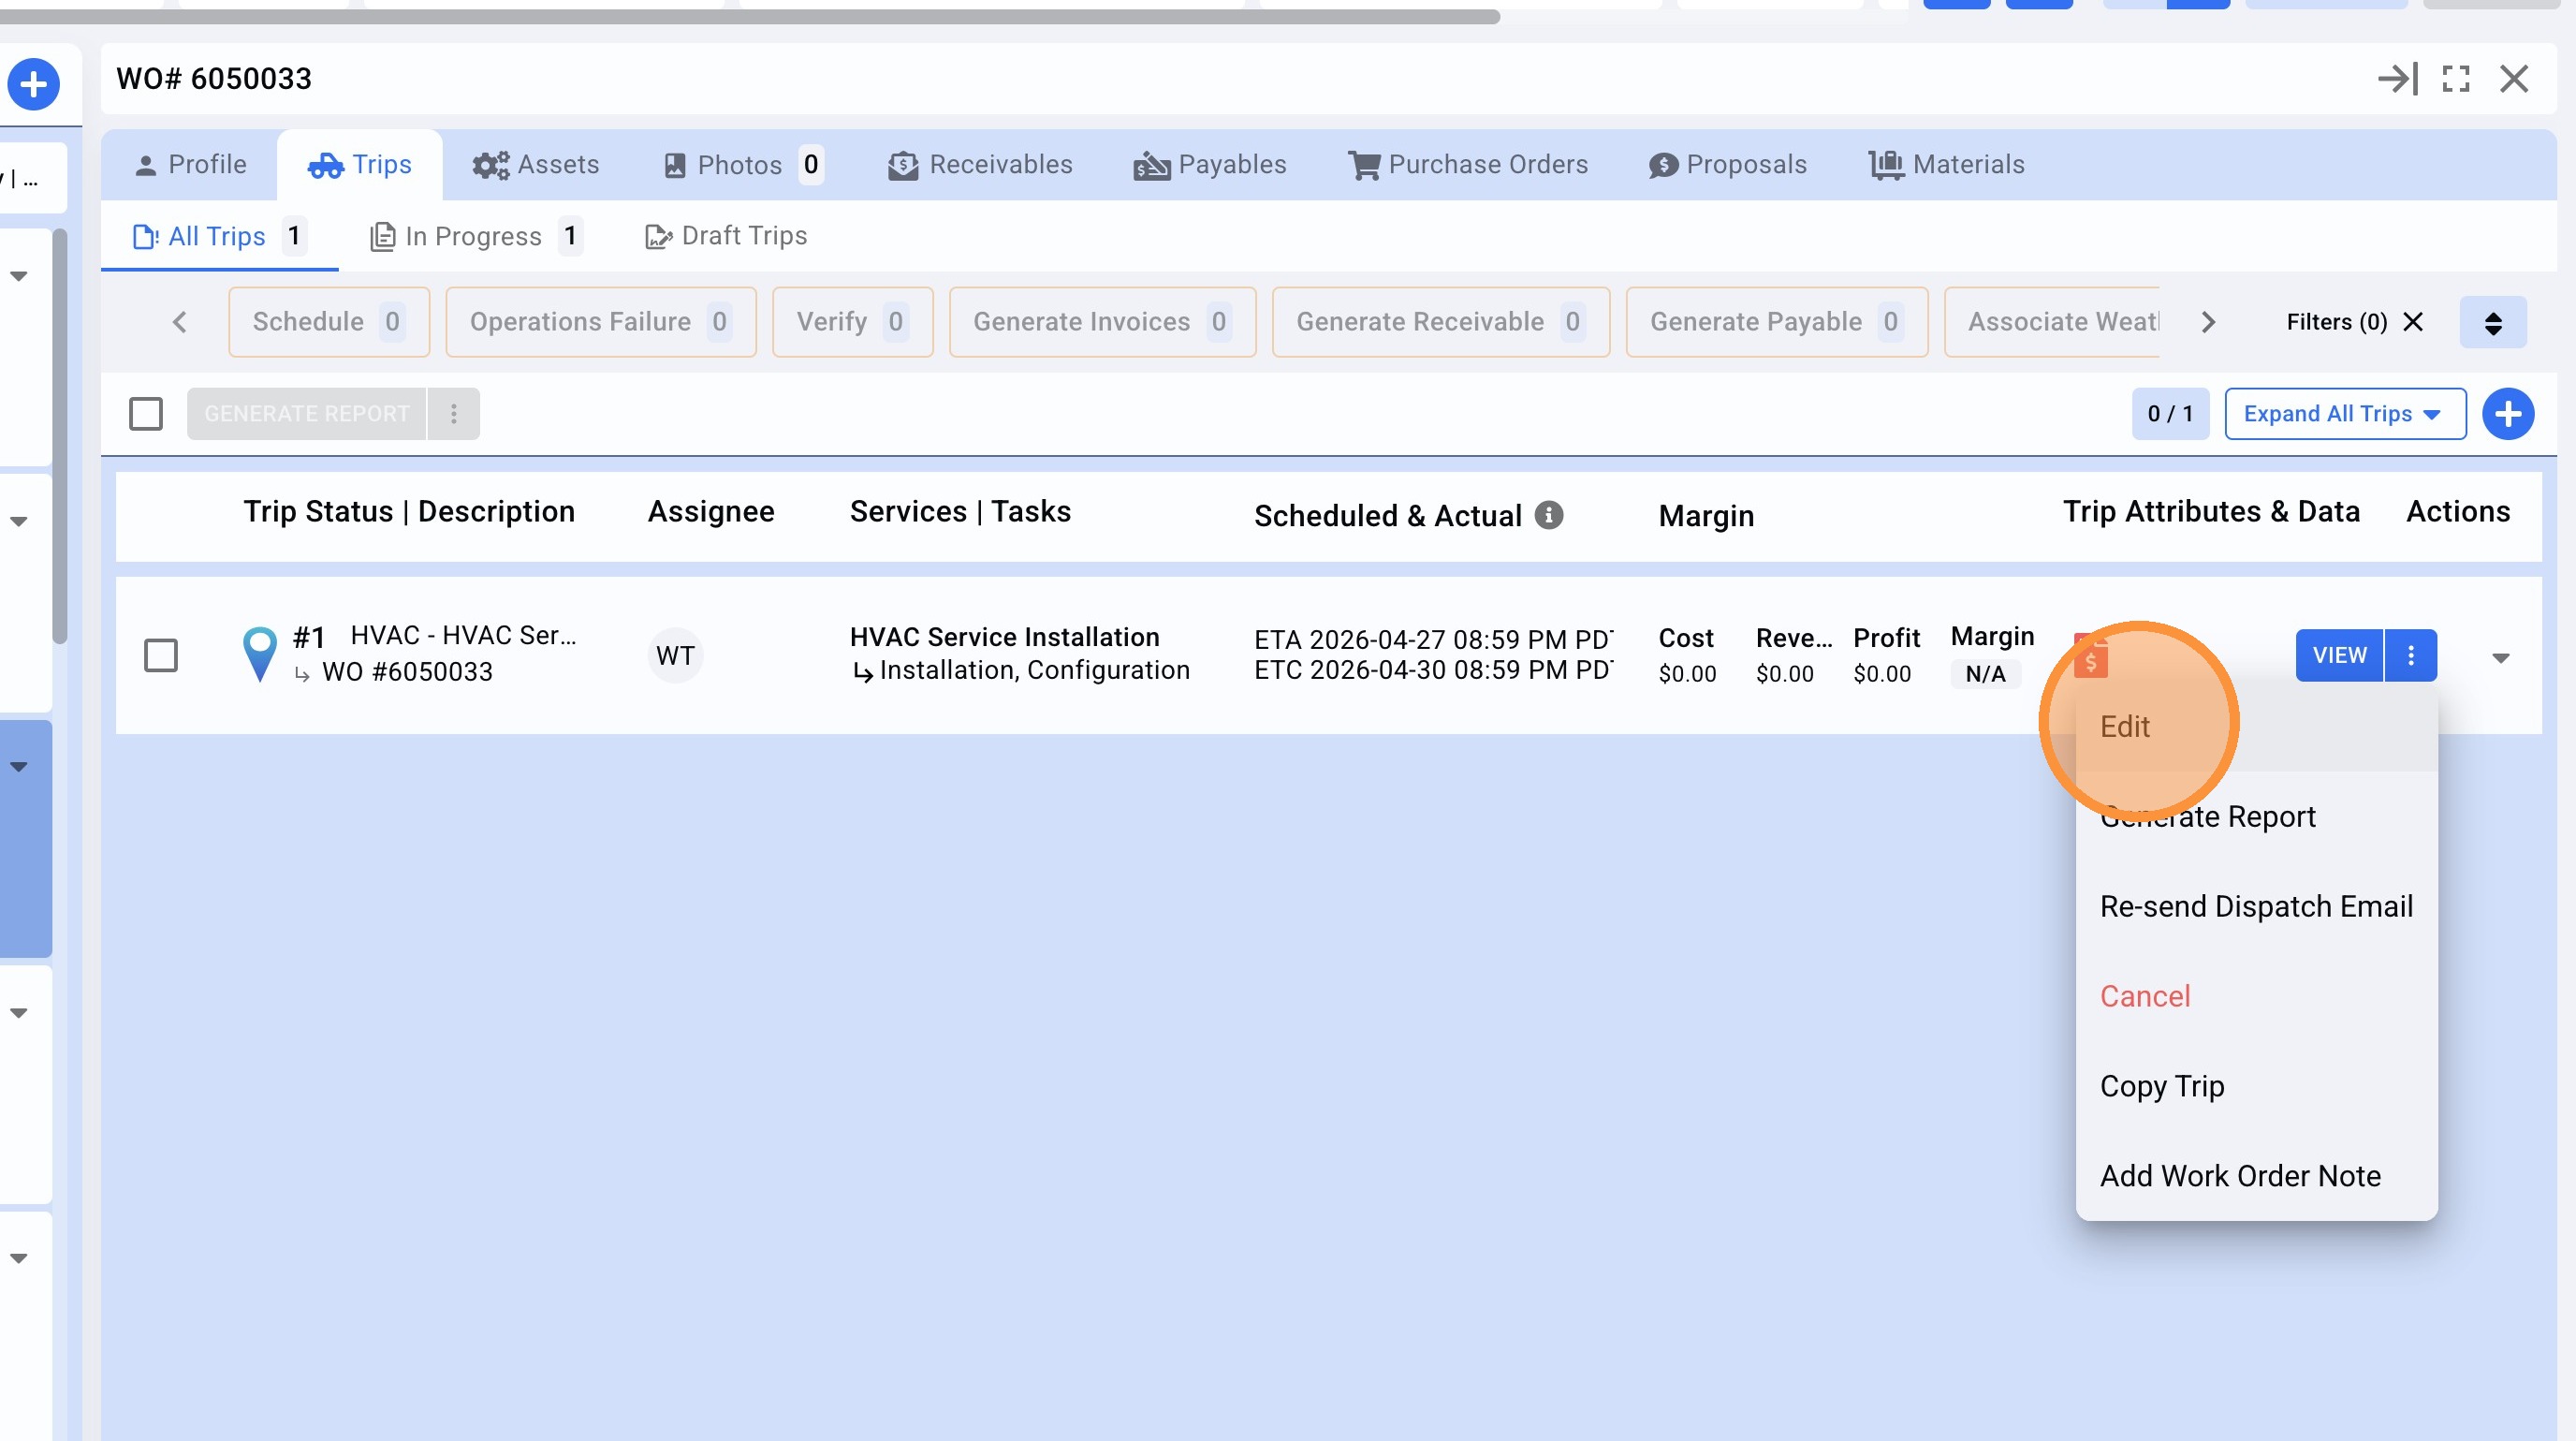
Task: Check the trip #1 row checkbox
Action: click(x=161, y=656)
